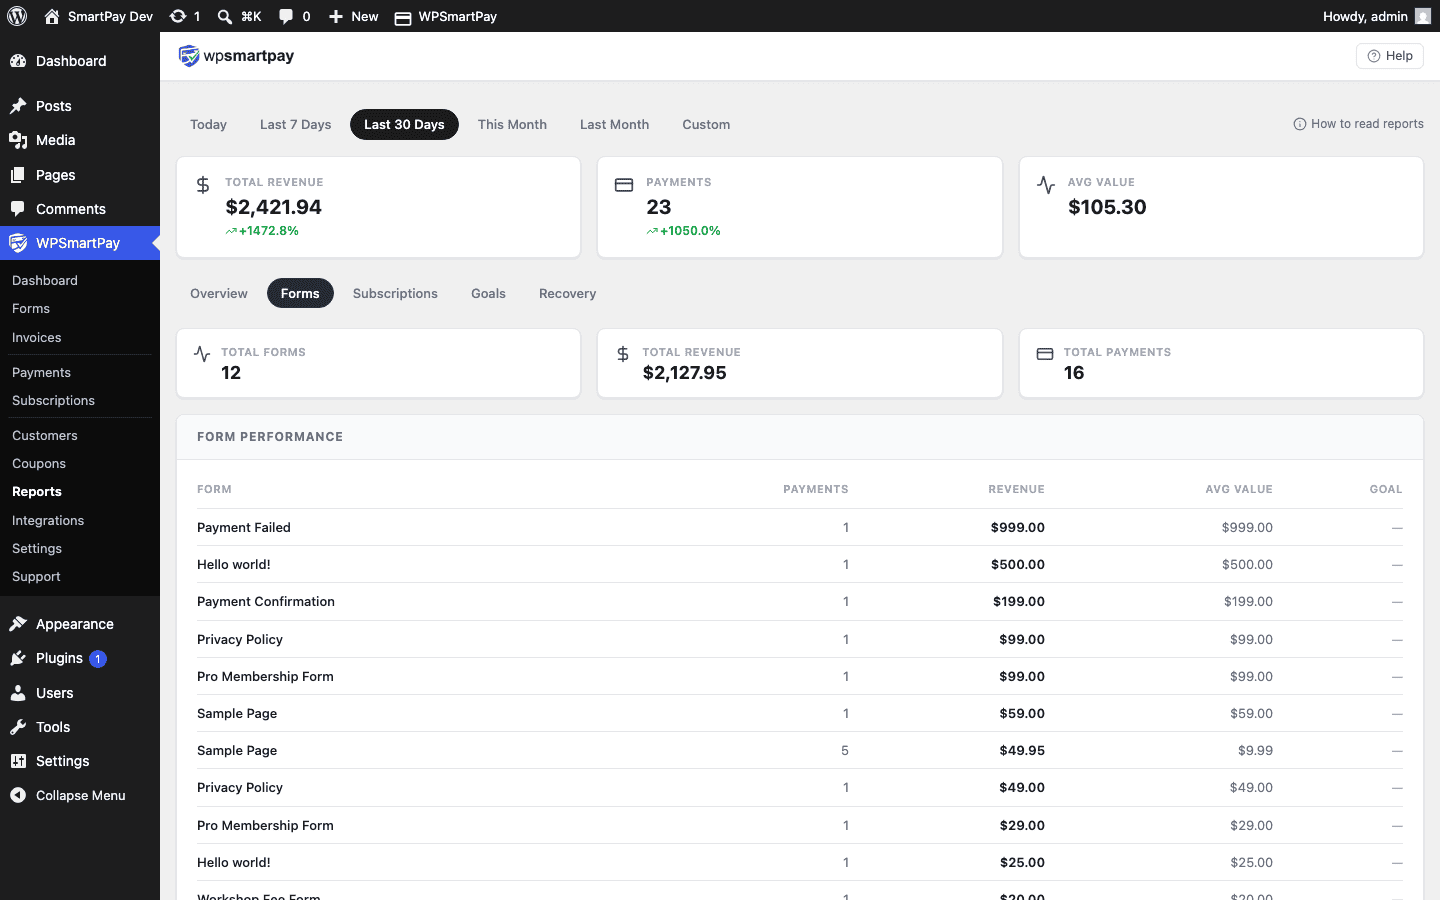1440x900 pixels.
Task: Click Collapse Menu label
Action: (81, 796)
